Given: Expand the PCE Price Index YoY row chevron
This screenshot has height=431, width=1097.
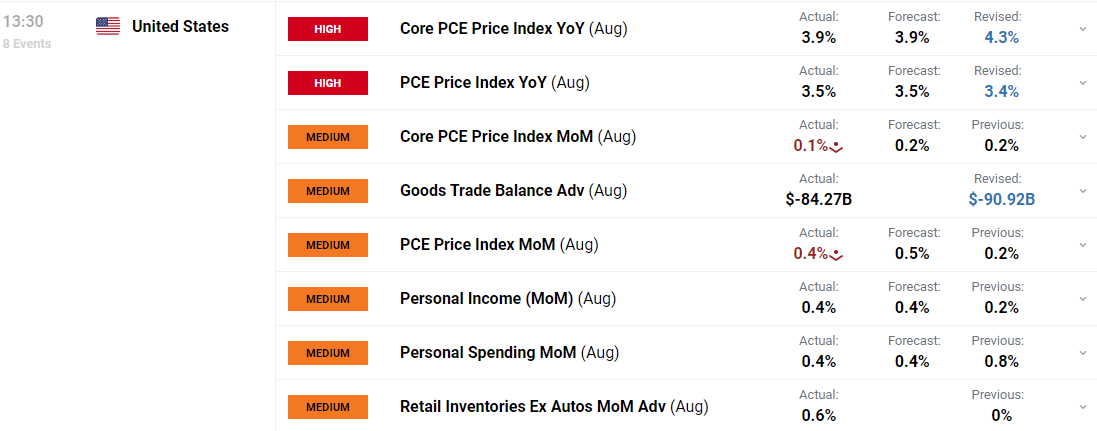Looking at the screenshot, I should (x=1082, y=83).
